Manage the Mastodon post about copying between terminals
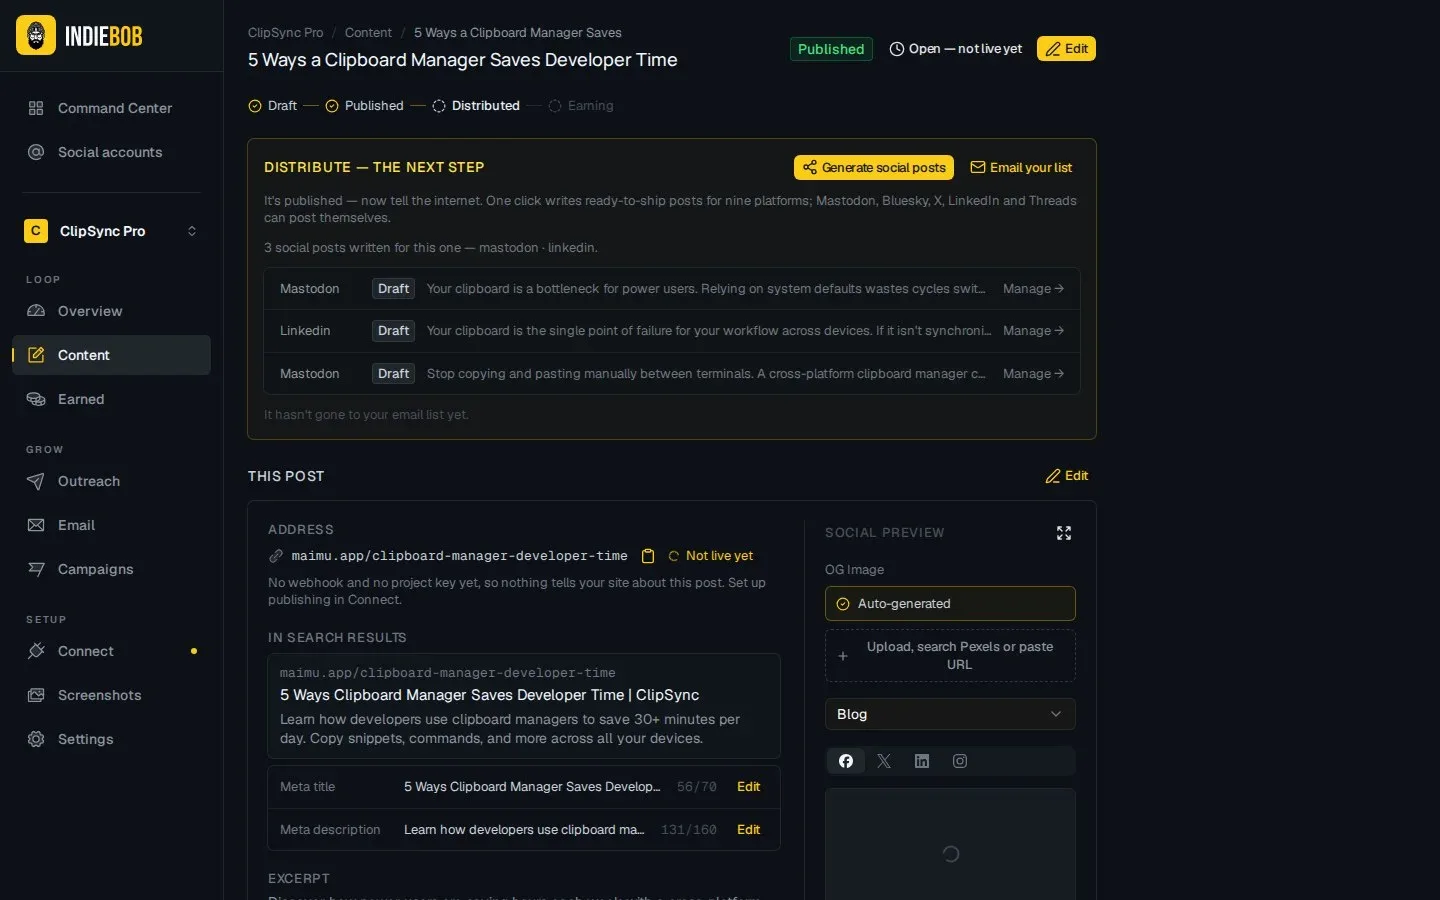This screenshot has height=900, width=1440. pyautogui.click(x=1033, y=374)
